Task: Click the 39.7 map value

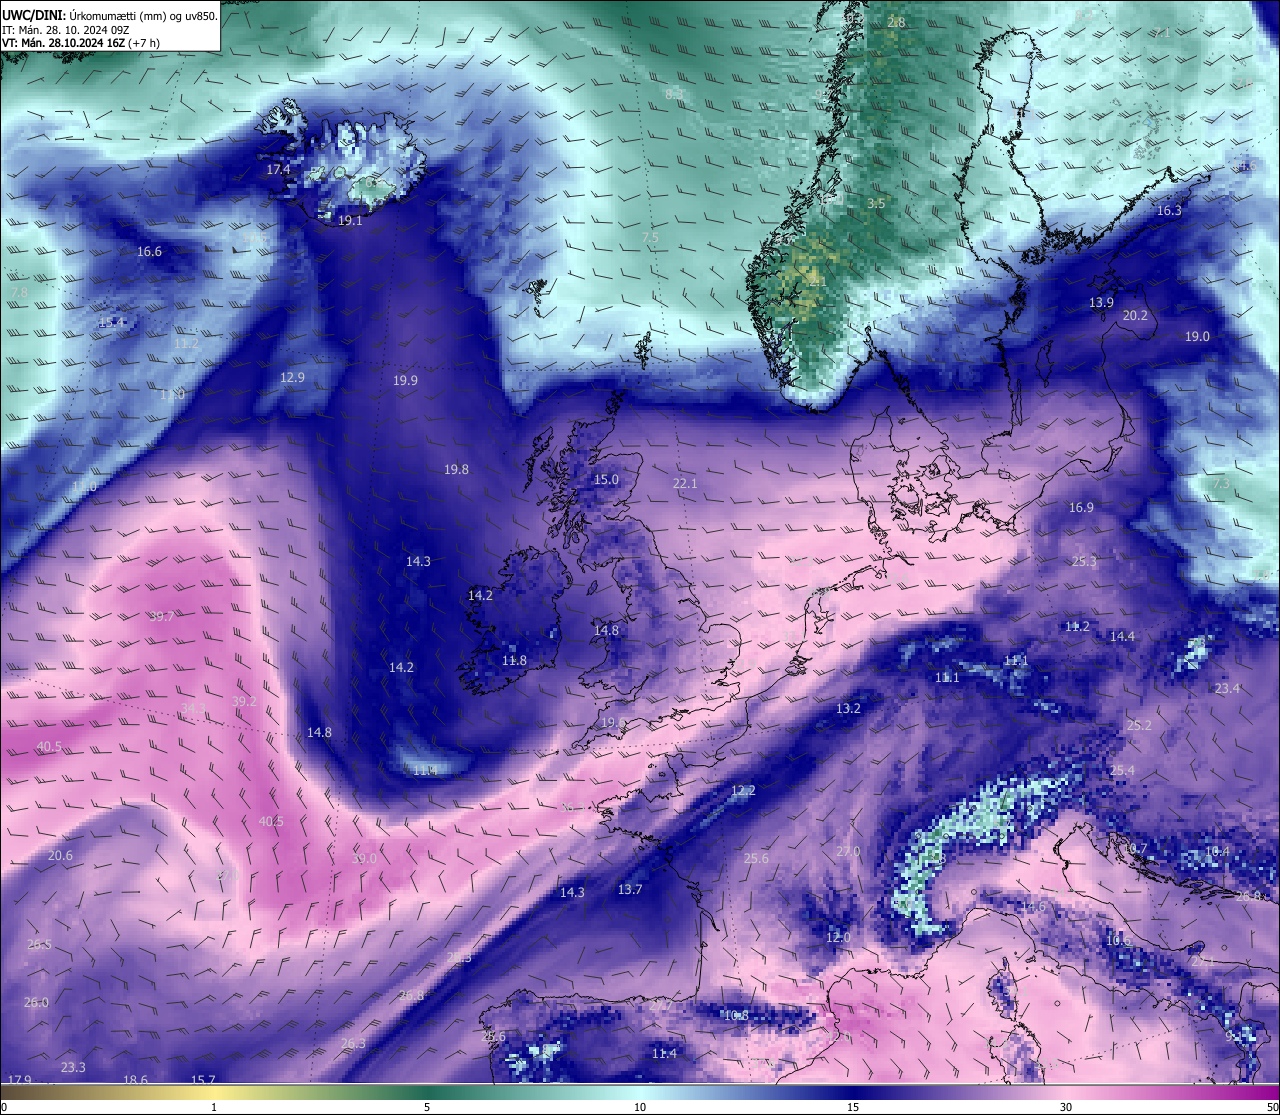Action: tap(161, 617)
